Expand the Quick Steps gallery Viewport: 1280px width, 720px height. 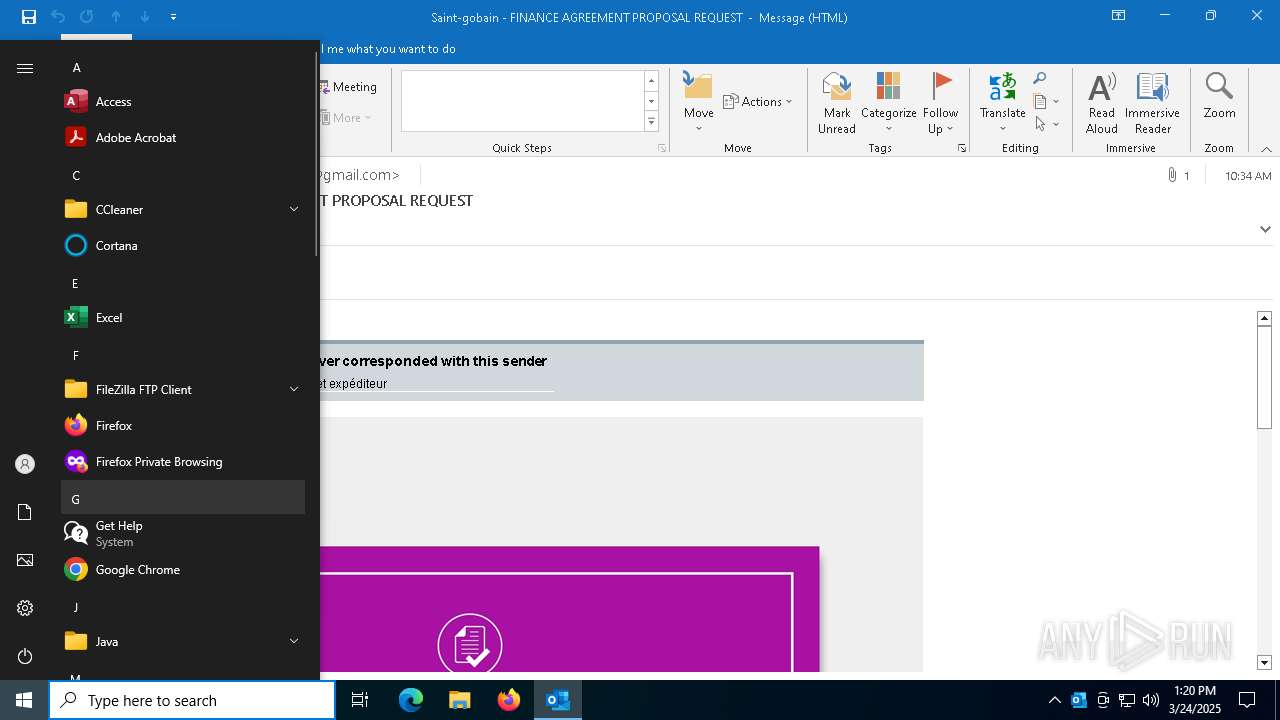coord(651,122)
